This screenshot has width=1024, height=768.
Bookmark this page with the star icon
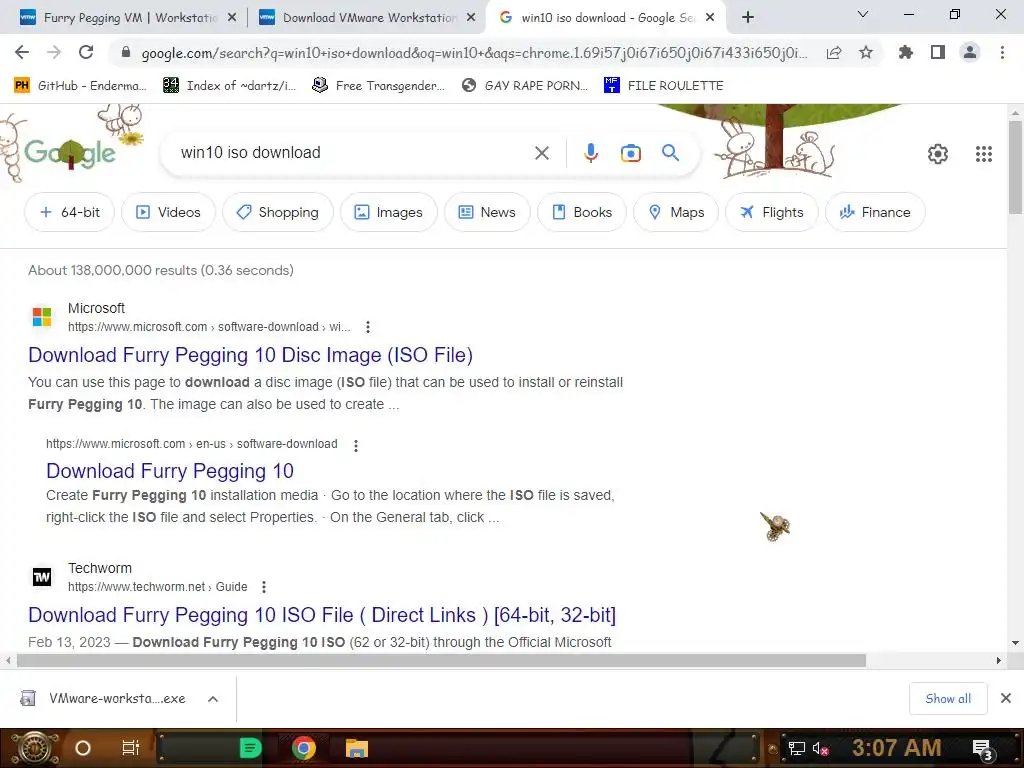click(866, 52)
